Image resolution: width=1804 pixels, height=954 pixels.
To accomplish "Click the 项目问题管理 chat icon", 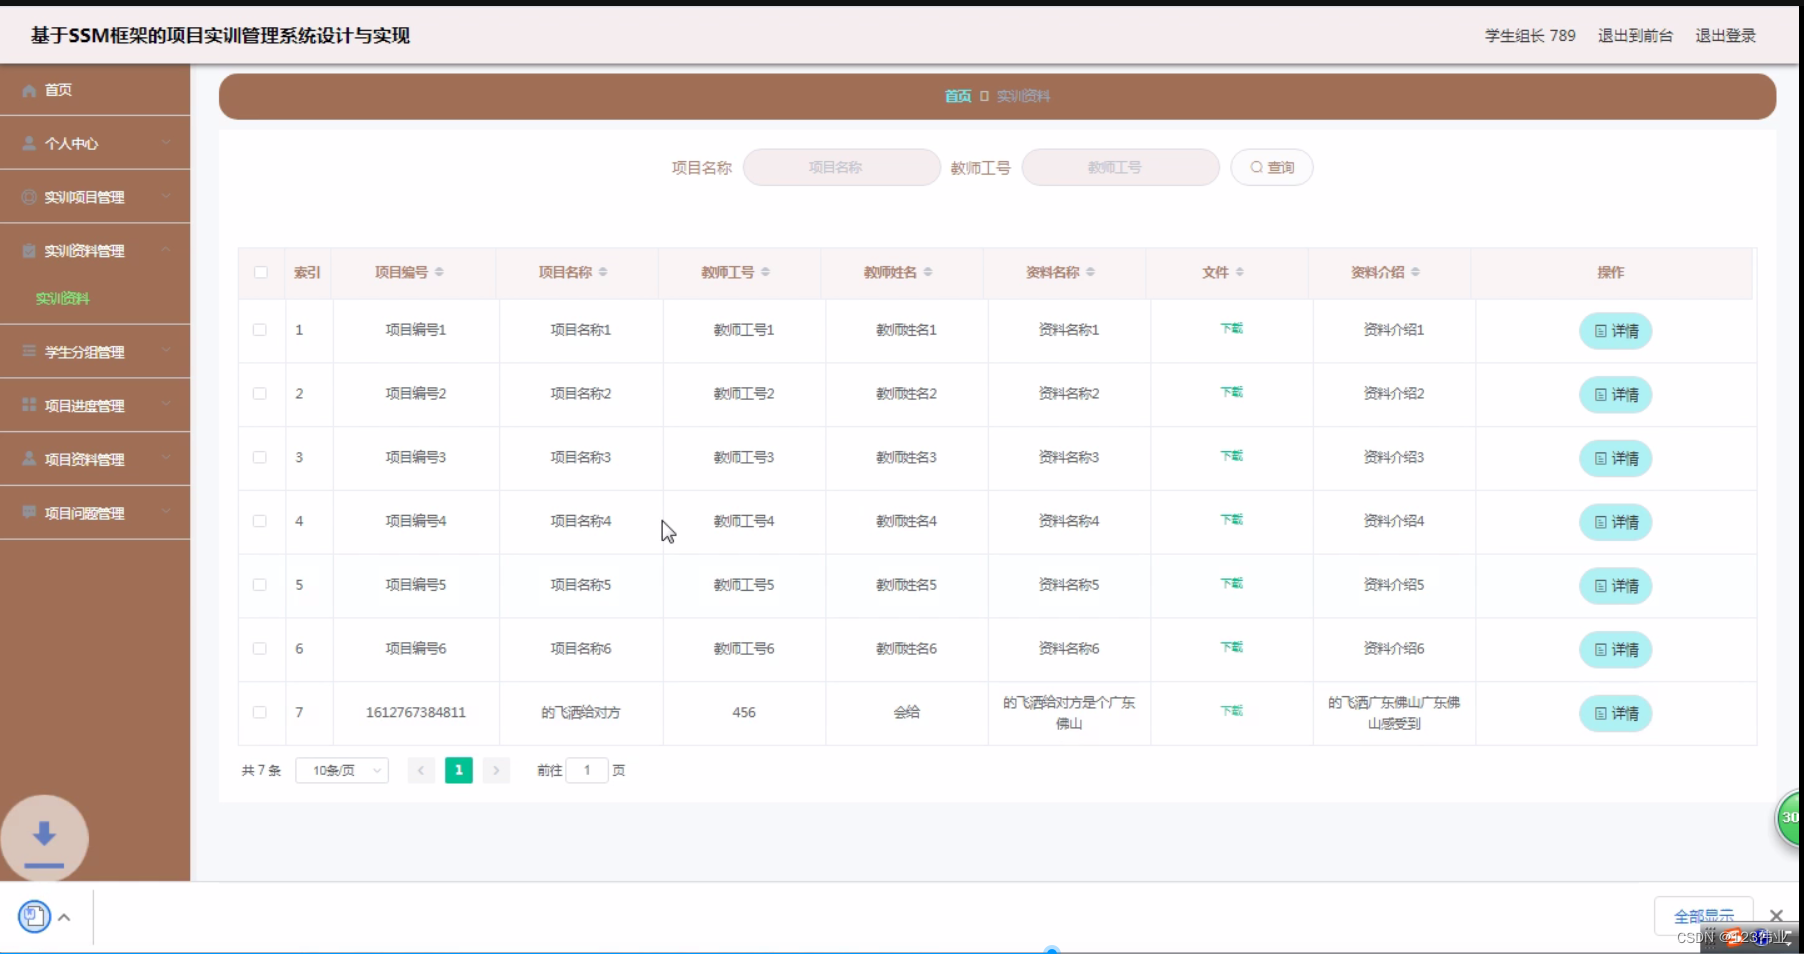I will 28,513.
